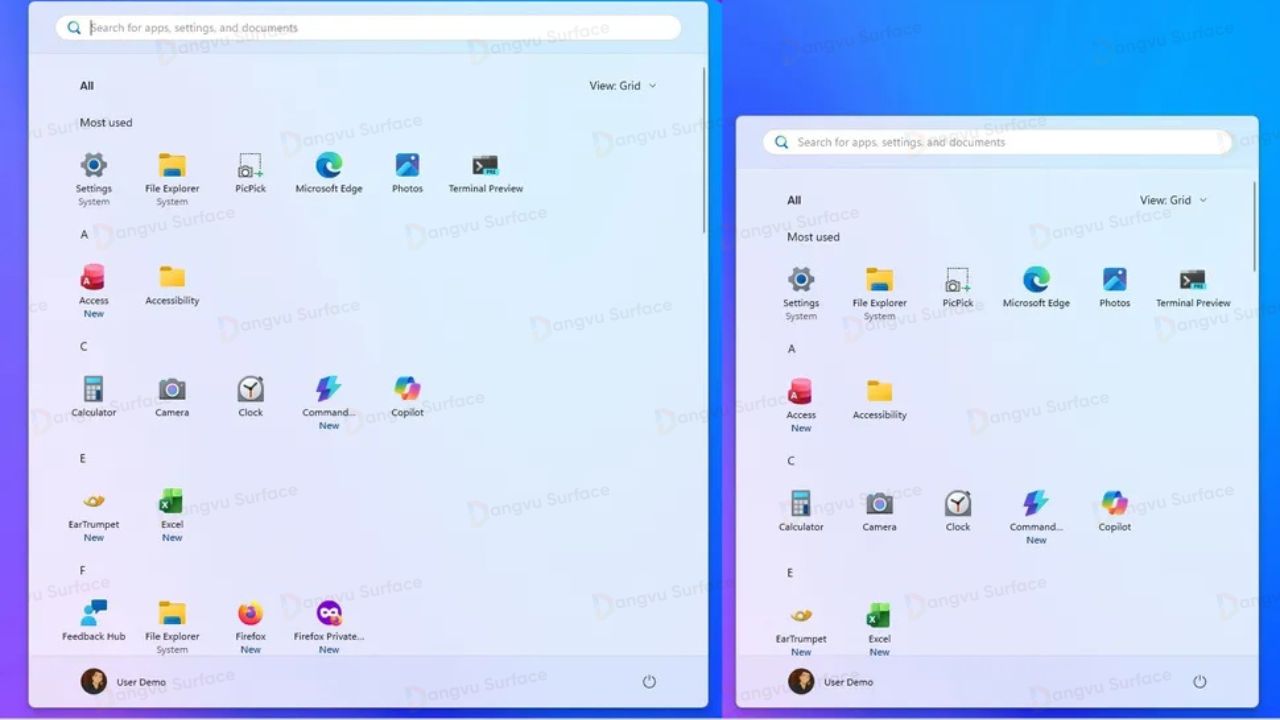The width and height of the screenshot is (1280, 720).
Task: Click the All heading in right Start menu
Action: point(794,200)
